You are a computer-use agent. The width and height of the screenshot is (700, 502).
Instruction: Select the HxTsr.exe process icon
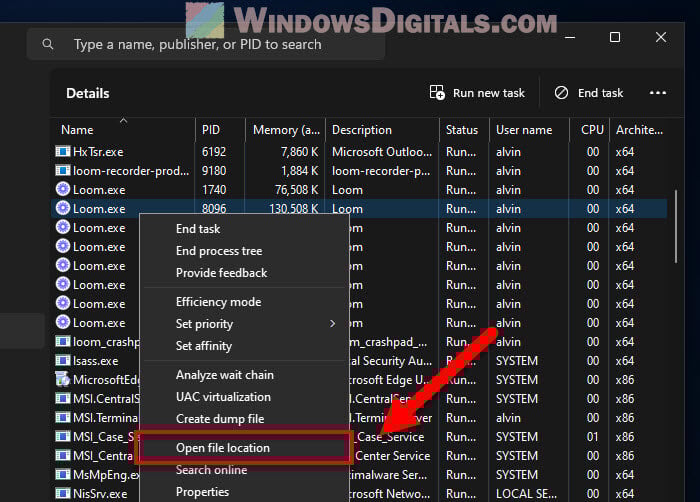click(62, 151)
